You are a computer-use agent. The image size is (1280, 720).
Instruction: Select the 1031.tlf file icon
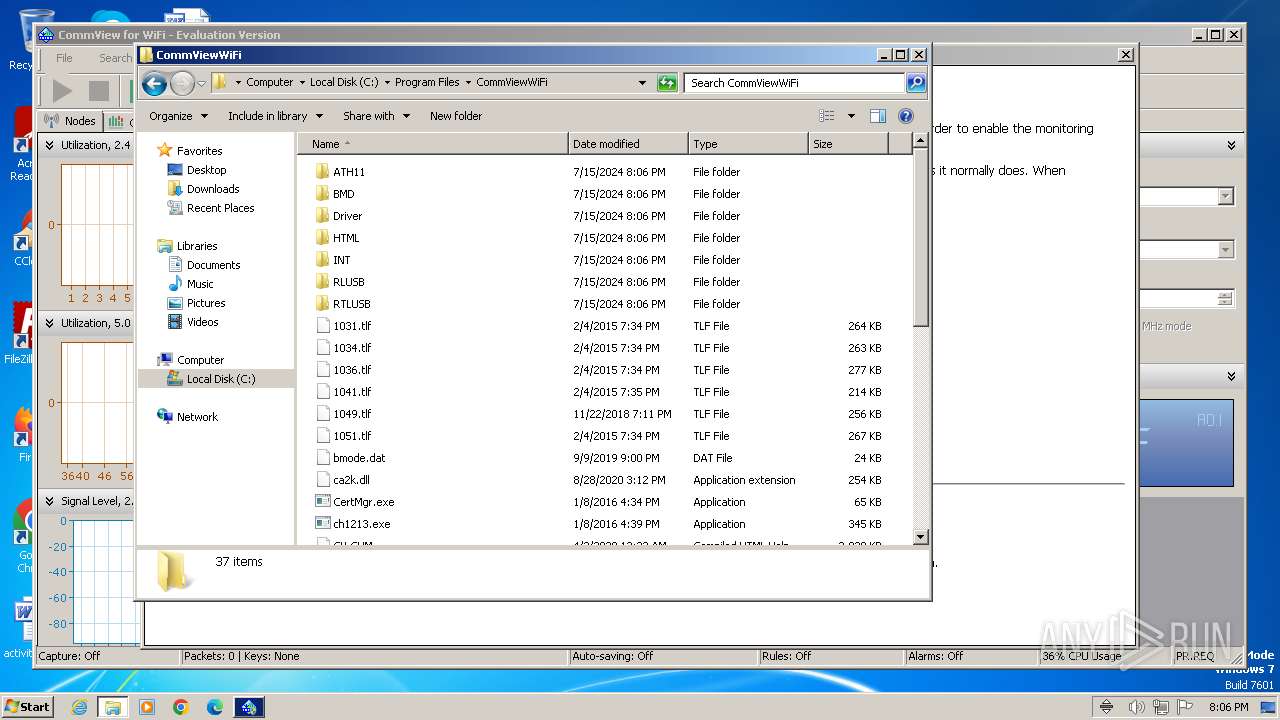[322, 326]
